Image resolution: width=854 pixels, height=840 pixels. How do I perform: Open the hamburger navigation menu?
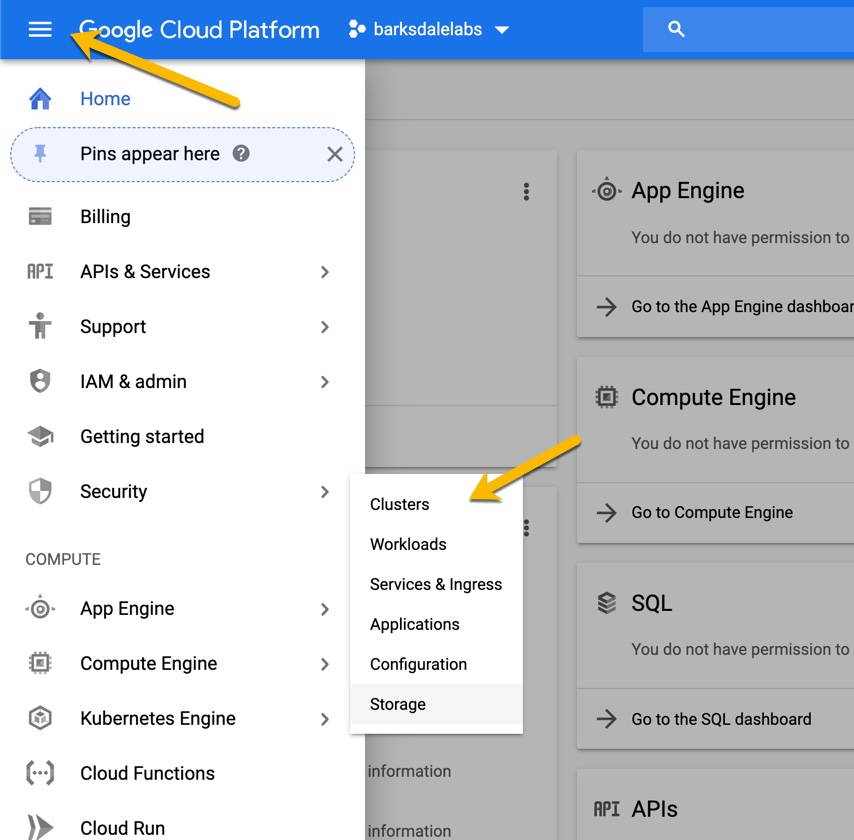(40, 29)
